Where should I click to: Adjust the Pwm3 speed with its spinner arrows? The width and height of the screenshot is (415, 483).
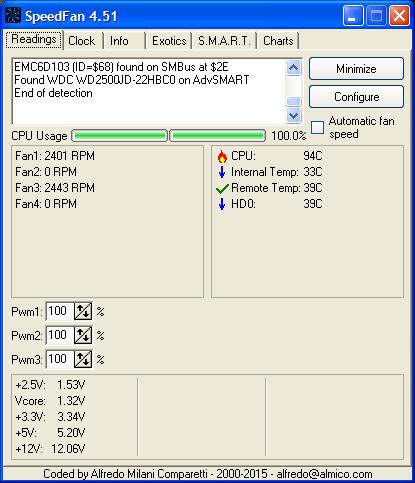[x=83, y=359]
